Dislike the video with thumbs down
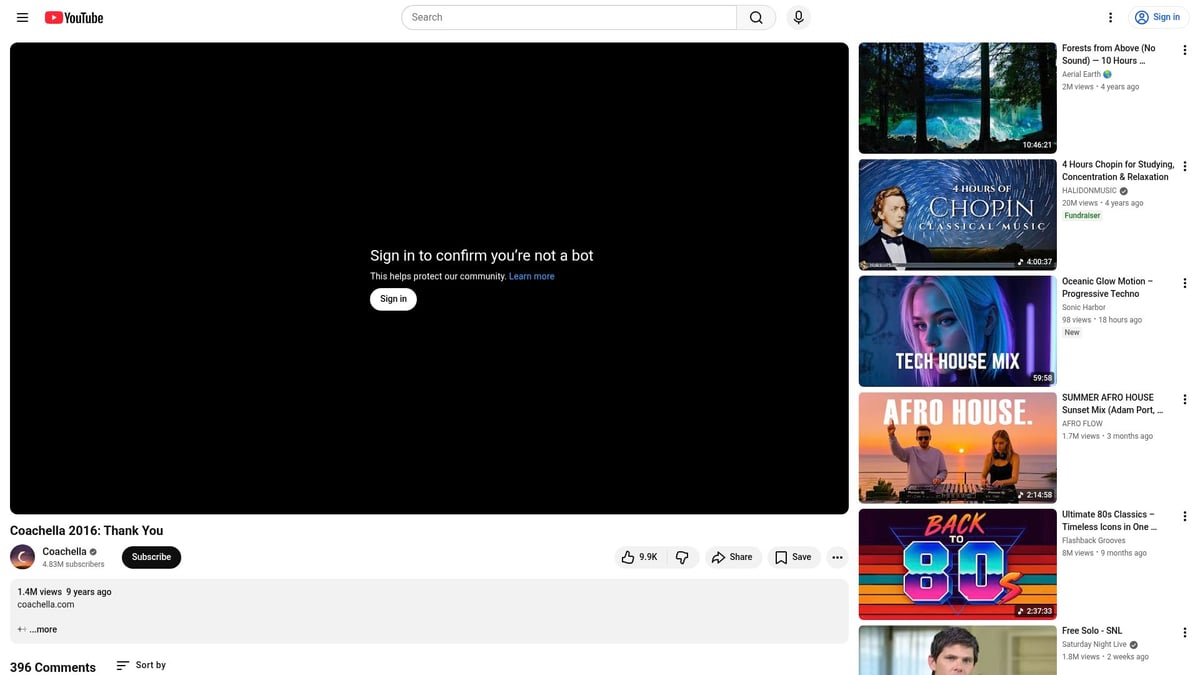This screenshot has width=1200, height=675. point(682,557)
